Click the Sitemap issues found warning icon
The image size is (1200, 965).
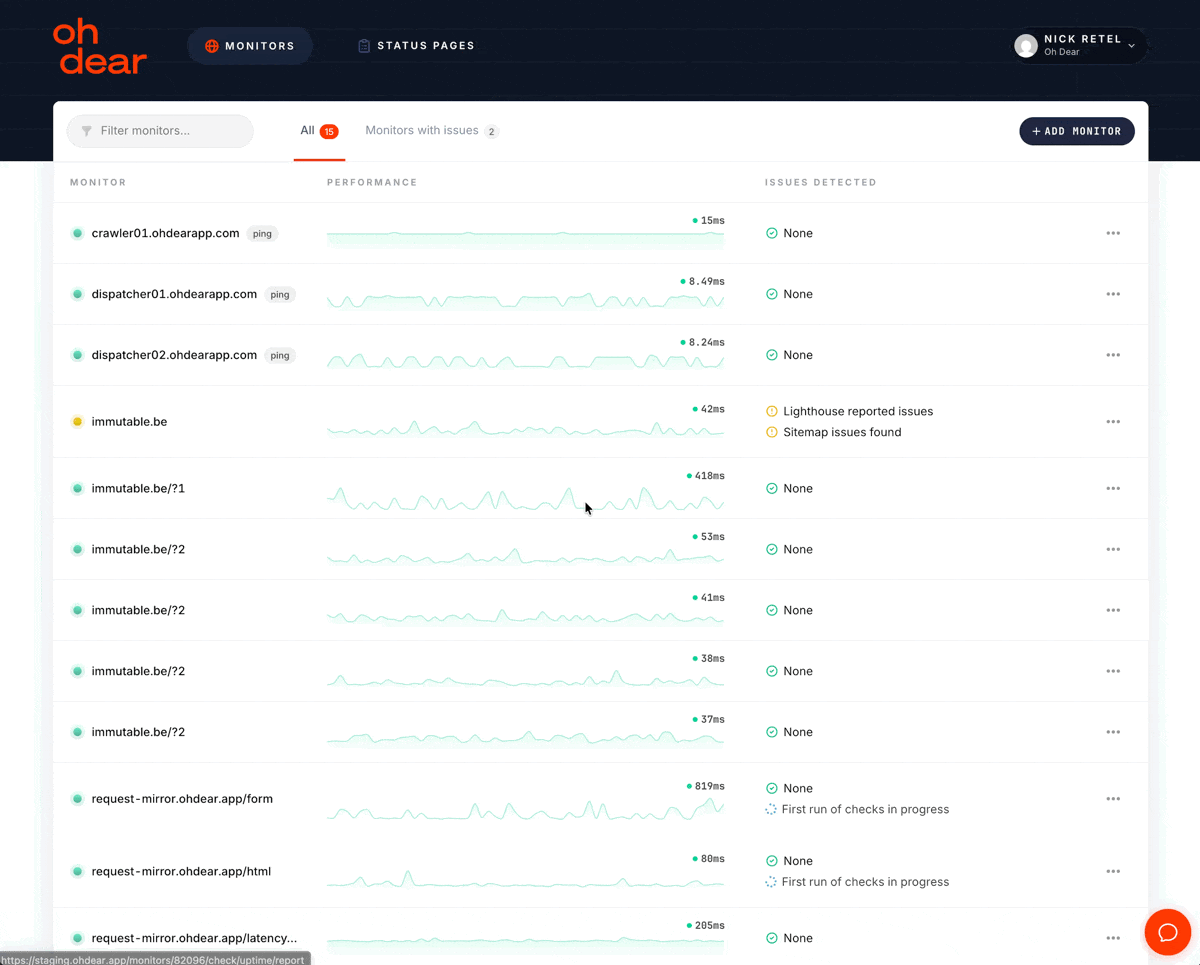771,432
